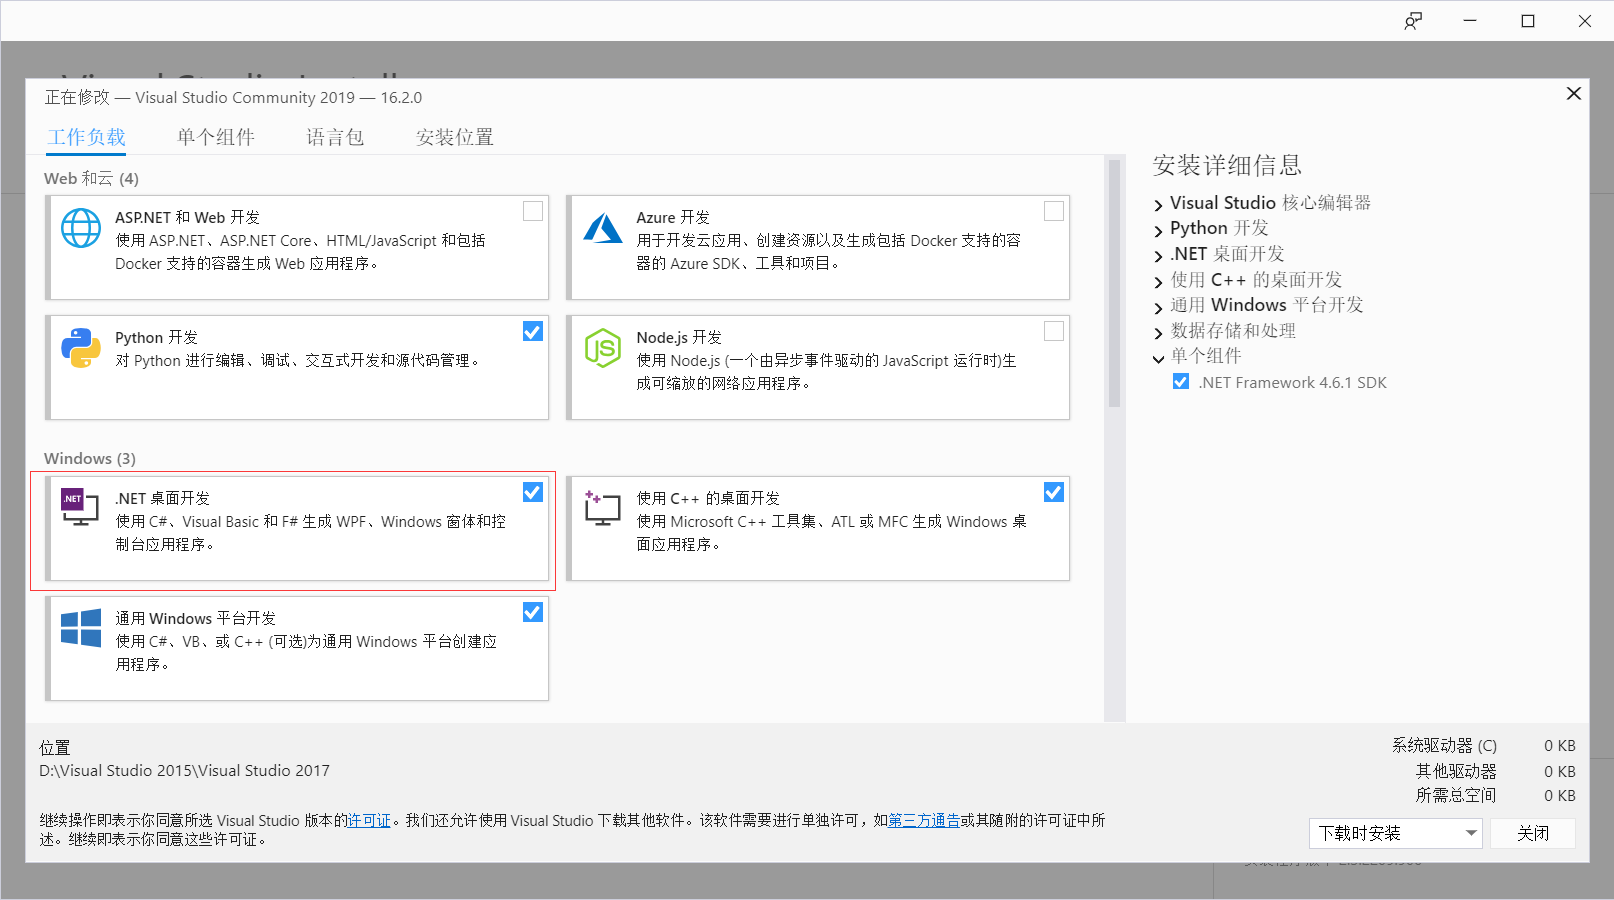Select the 工作负载 tab

pos(87,137)
